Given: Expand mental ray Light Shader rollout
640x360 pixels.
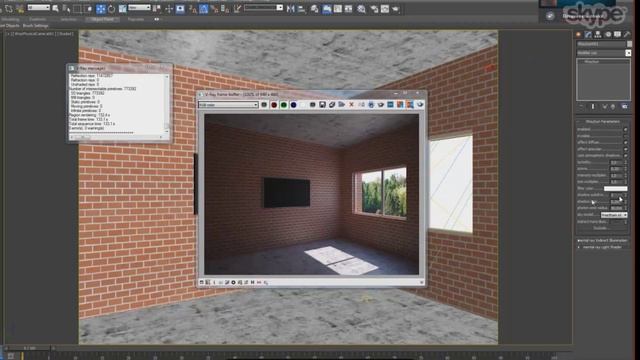Looking at the screenshot, I should coord(602,247).
